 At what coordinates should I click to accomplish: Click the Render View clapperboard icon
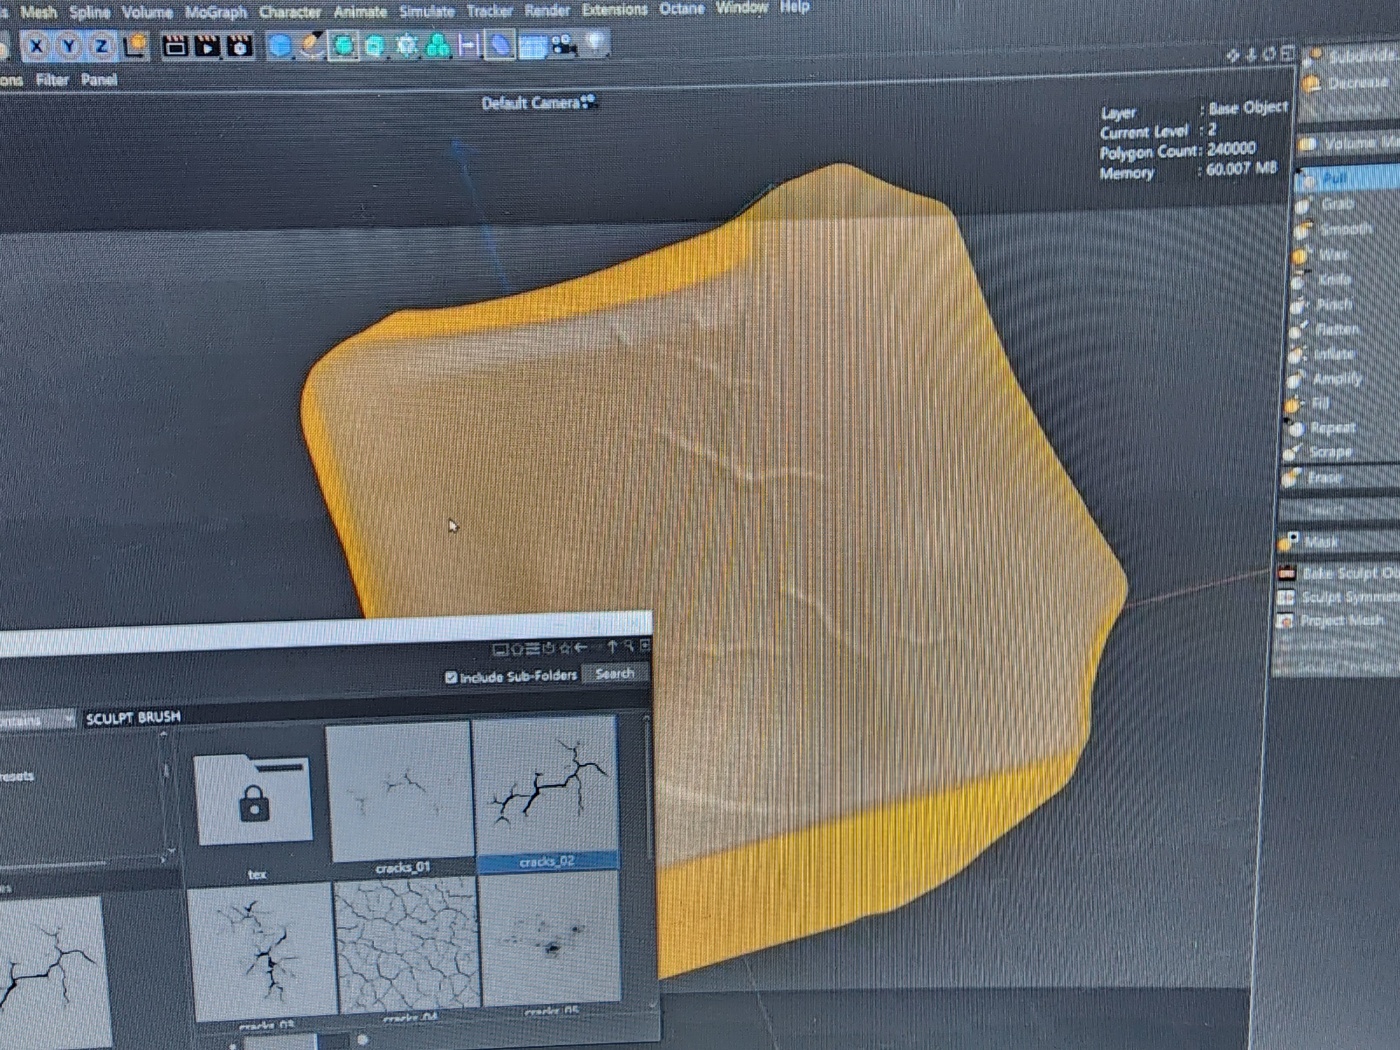tap(175, 46)
